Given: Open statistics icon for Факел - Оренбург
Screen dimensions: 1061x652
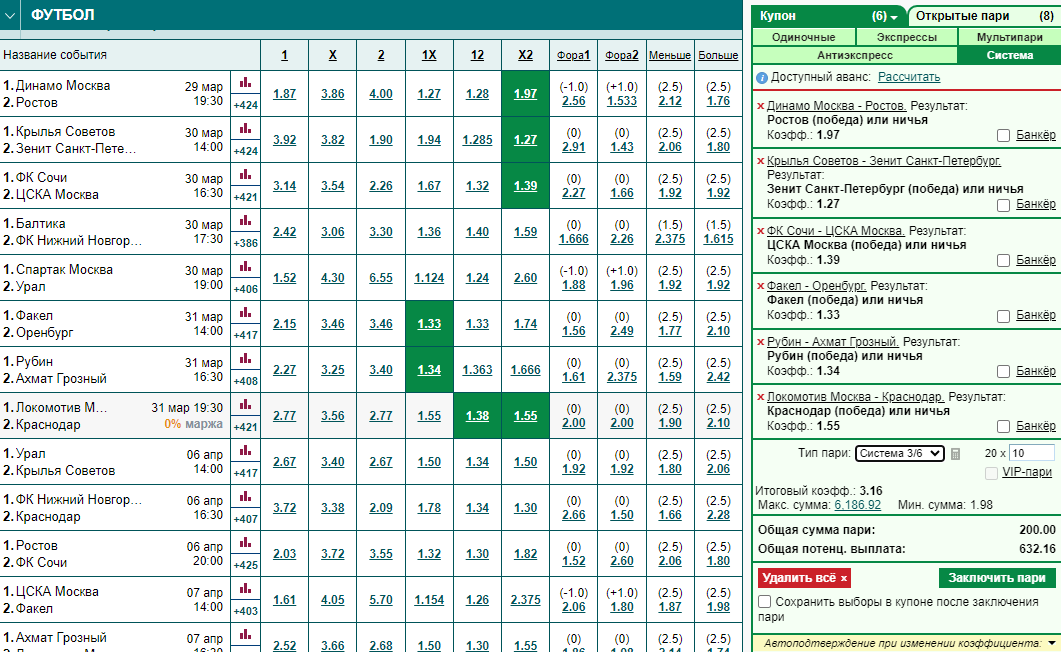Looking at the screenshot, I should 245,313.
